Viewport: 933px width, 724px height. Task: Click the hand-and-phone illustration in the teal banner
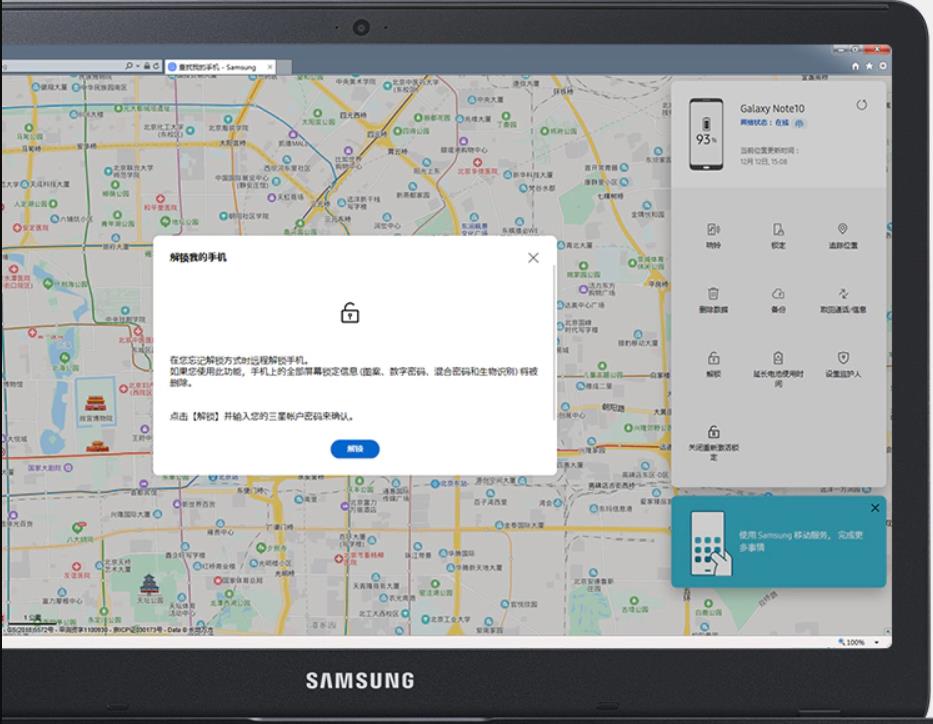pyautogui.click(x=710, y=543)
